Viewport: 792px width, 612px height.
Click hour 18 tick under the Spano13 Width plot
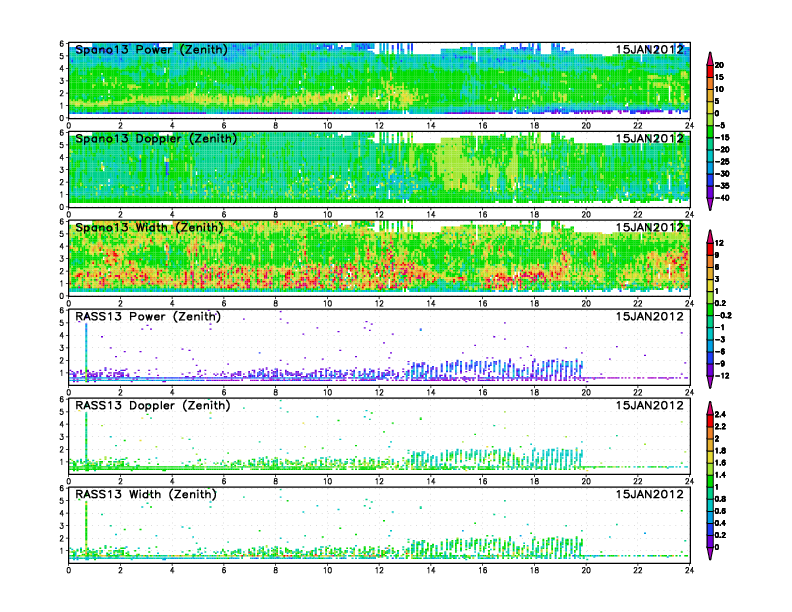534,303
